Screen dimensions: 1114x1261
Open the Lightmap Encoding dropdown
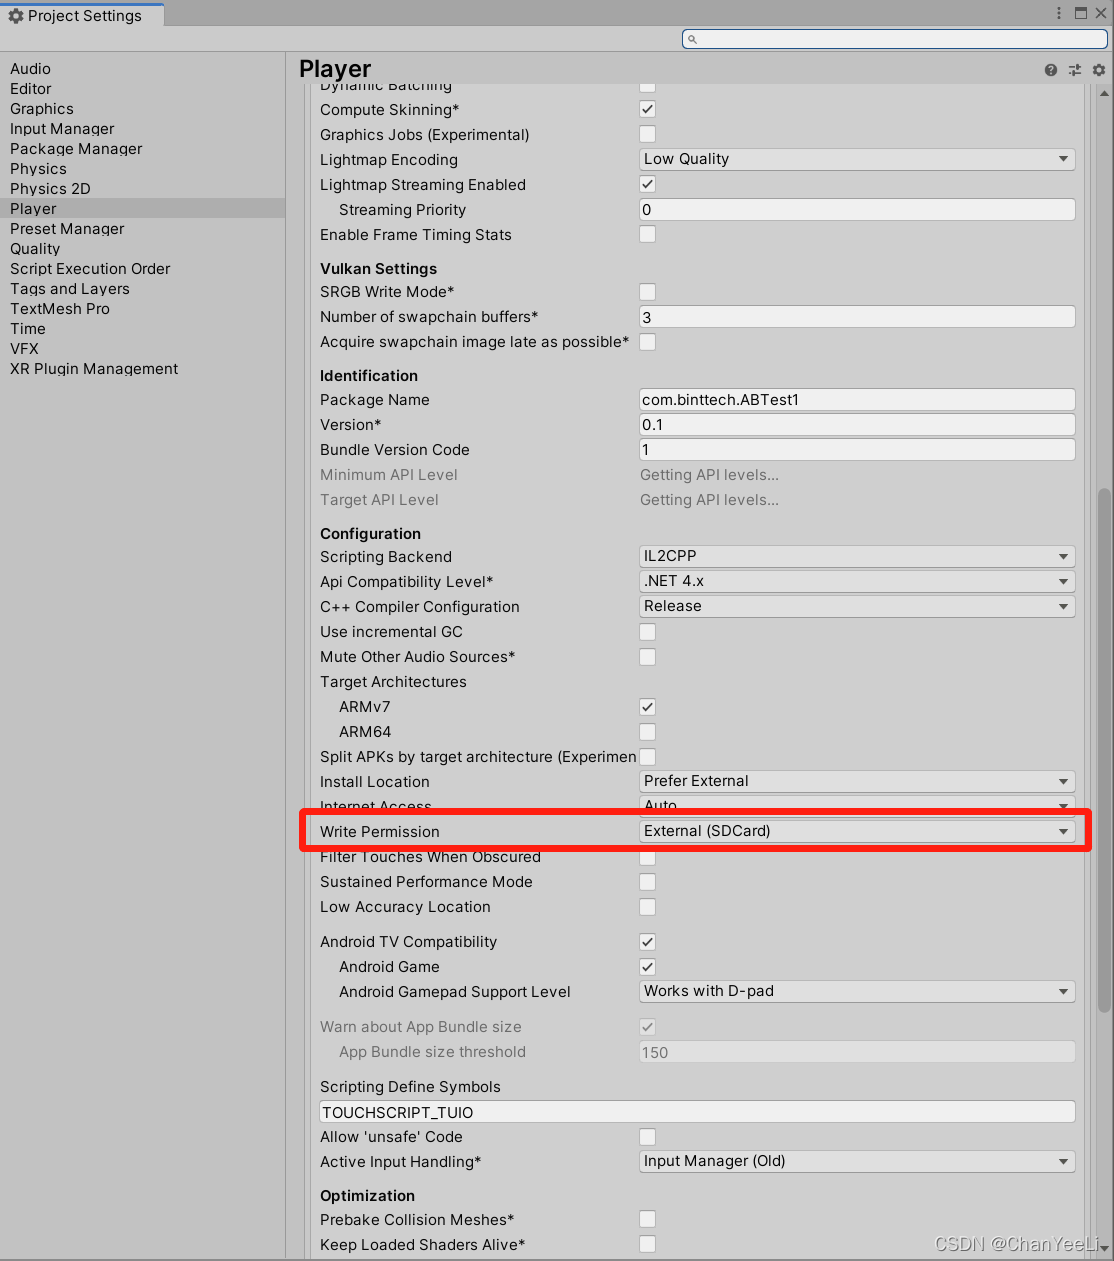click(x=857, y=159)
